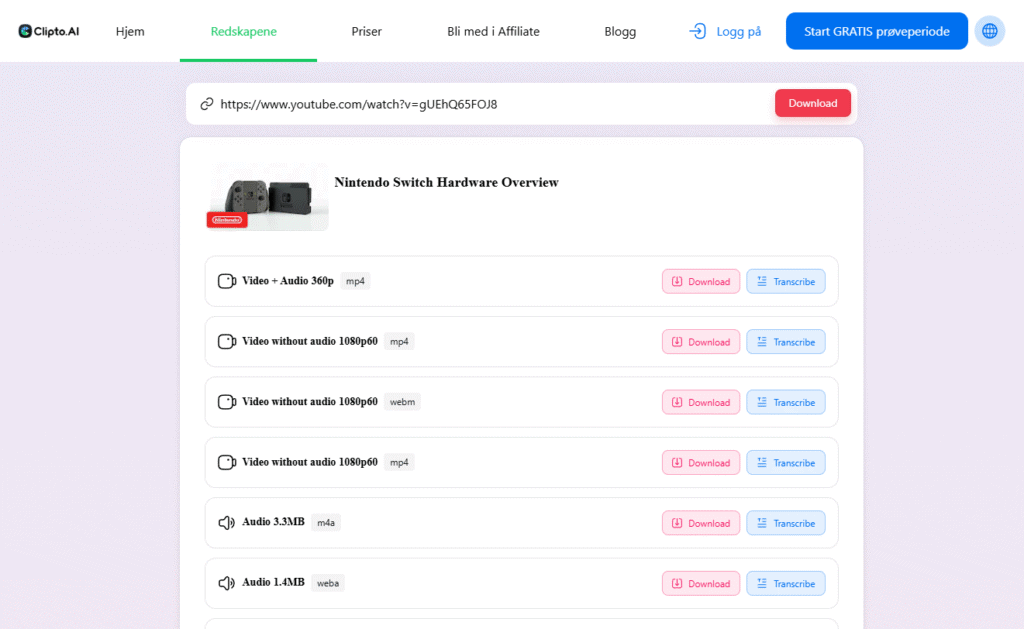Click the speaker icon for Audio 1.4MB
The width and height of the screenshot is (1024, 629).
tap(227, 583)
